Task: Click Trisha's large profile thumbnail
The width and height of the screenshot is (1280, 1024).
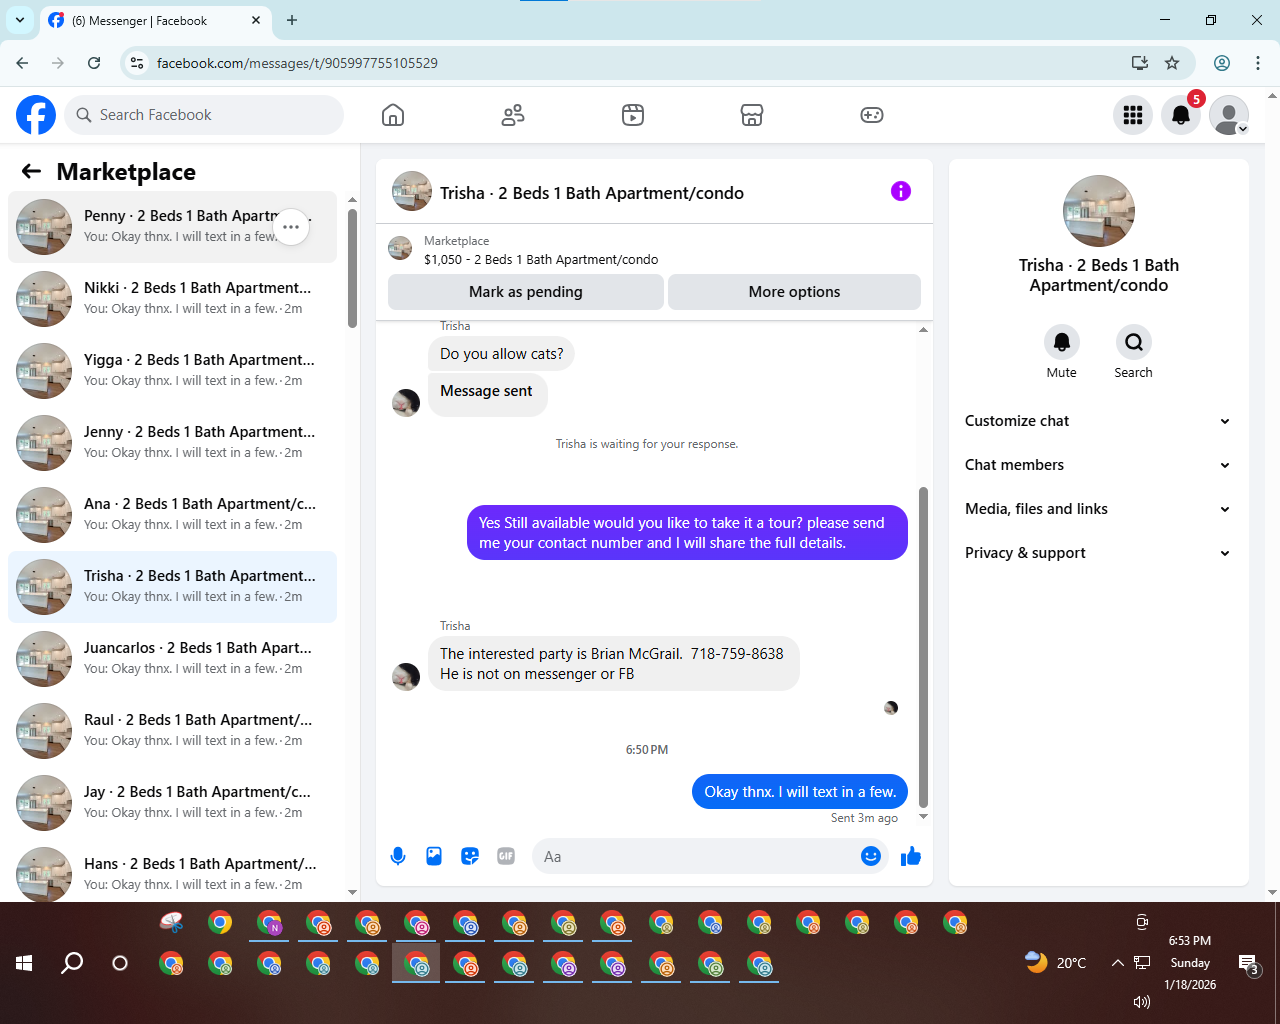Action: (x=1099, y=211)
